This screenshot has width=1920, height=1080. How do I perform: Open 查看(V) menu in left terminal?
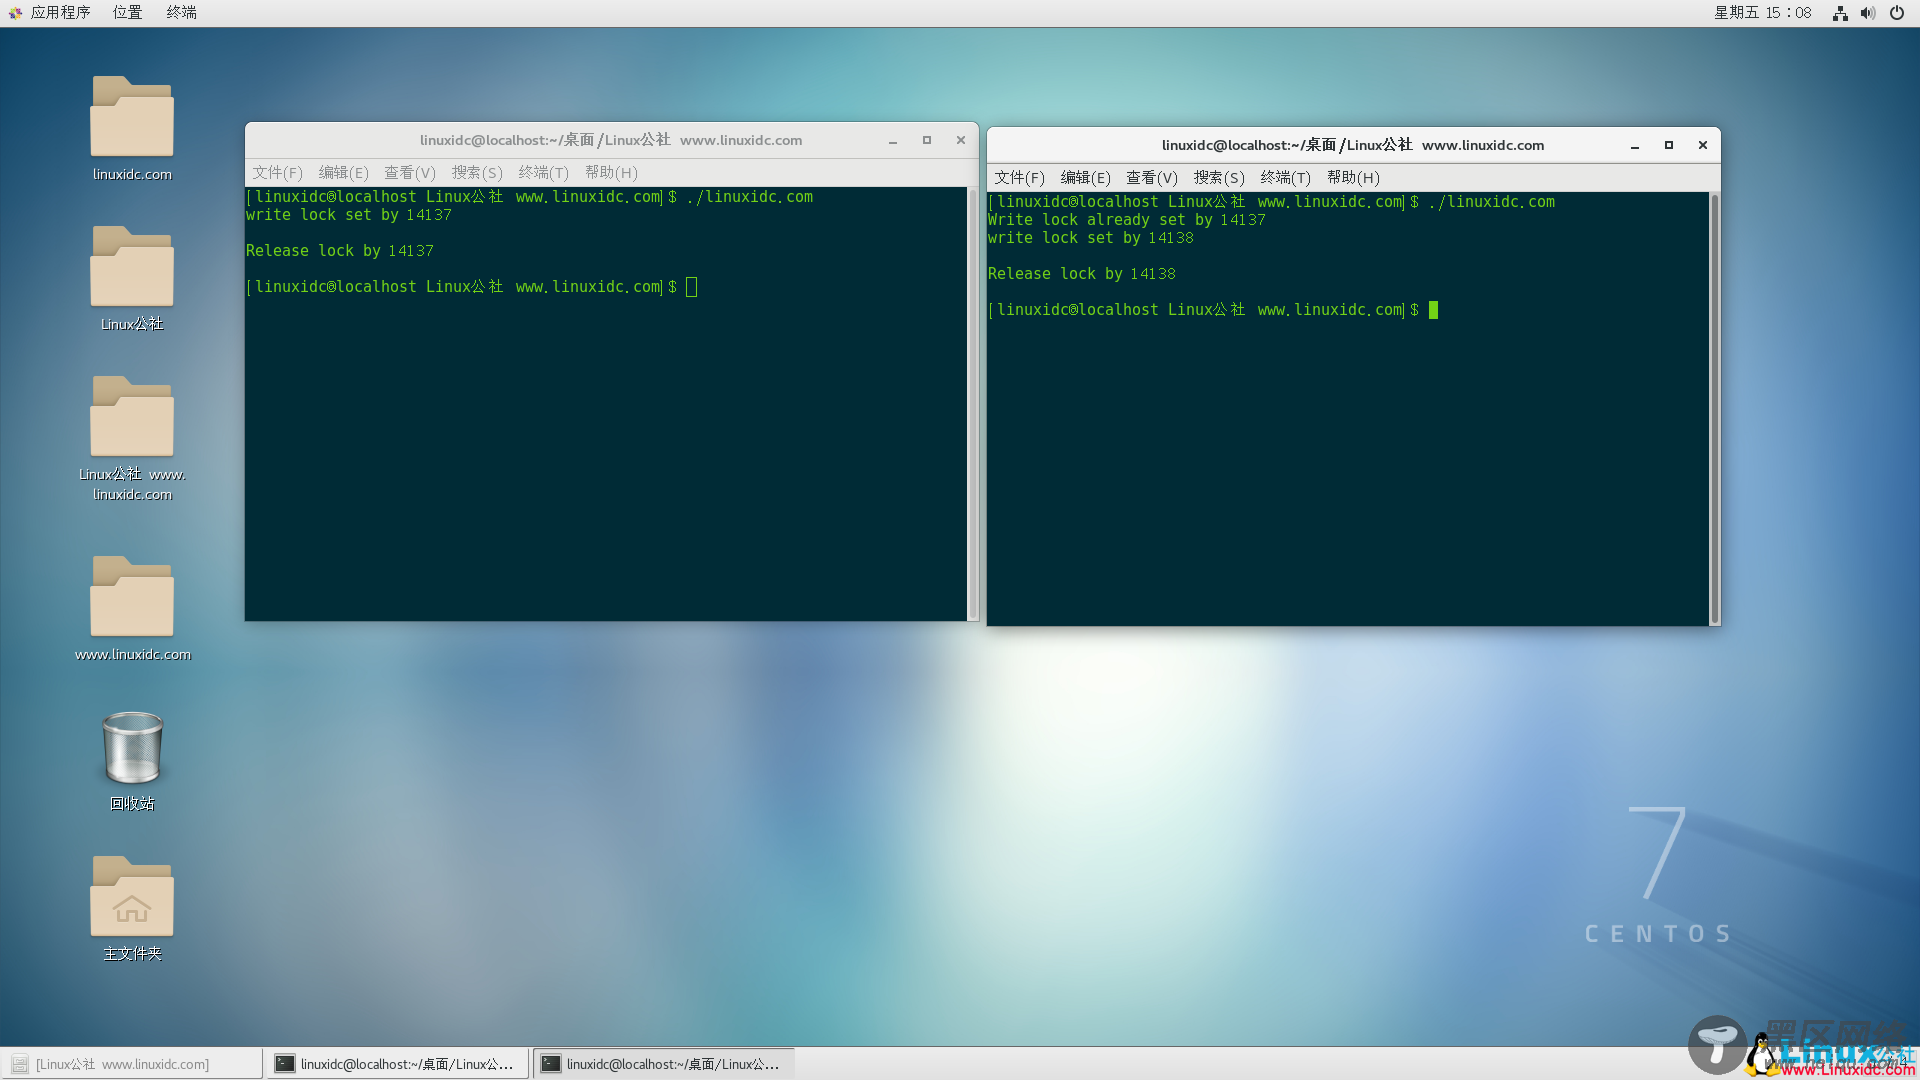pos(410,173)
